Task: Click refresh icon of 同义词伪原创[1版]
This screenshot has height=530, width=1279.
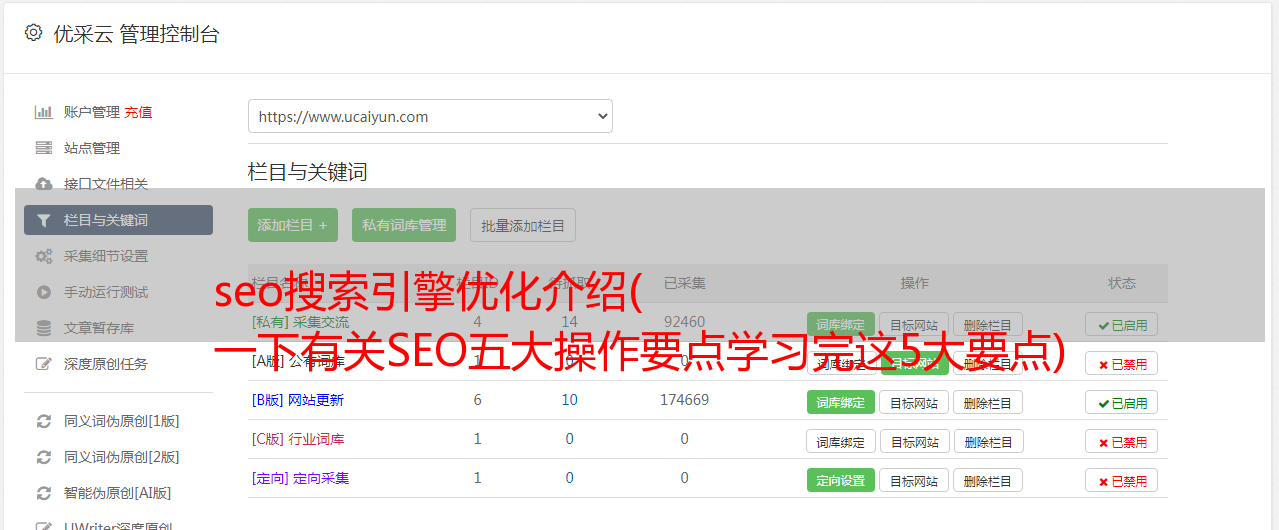Action: pyautogui.click(x=44, y=421)
